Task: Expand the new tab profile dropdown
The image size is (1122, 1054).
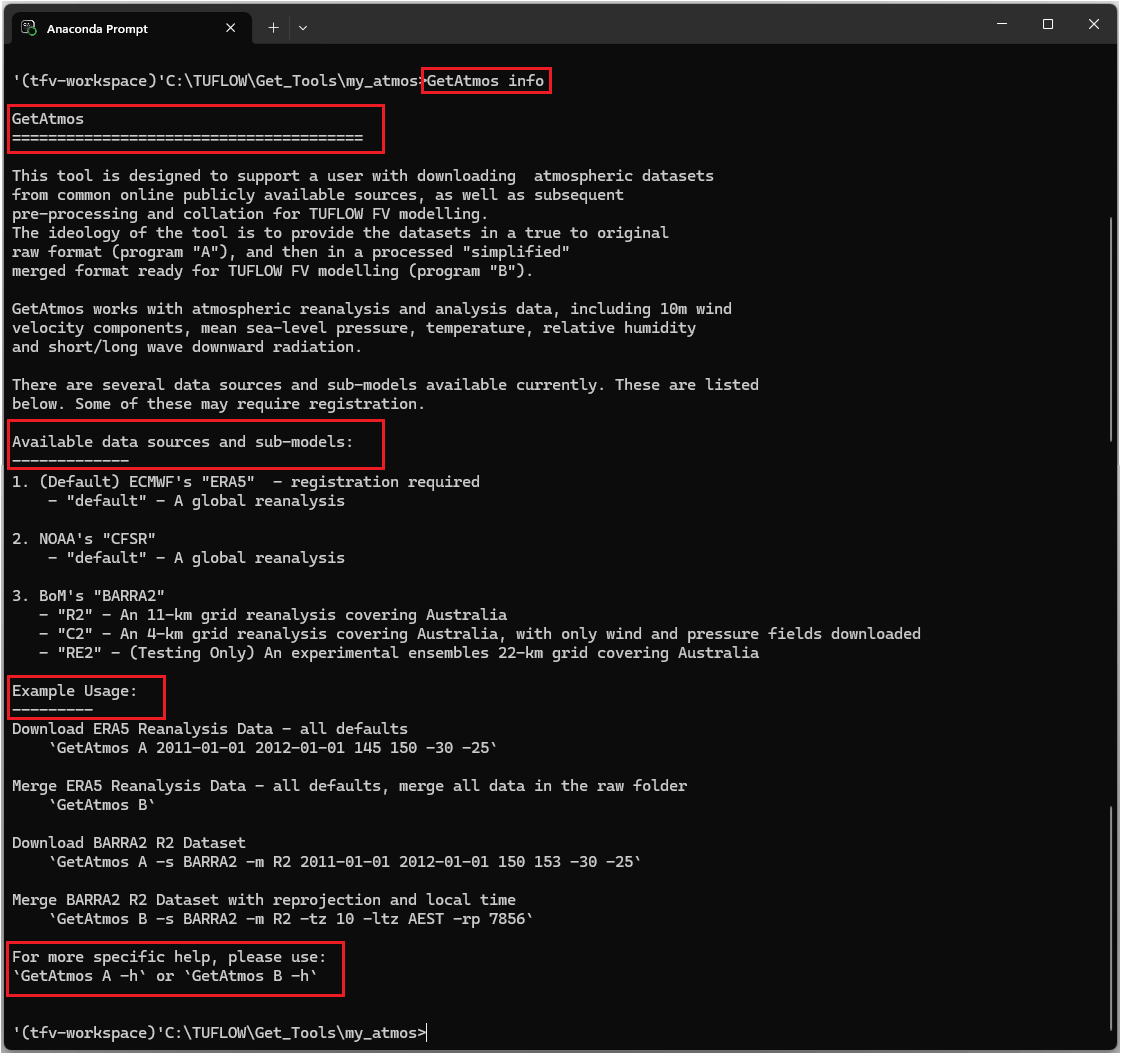Action: point(303,28)
